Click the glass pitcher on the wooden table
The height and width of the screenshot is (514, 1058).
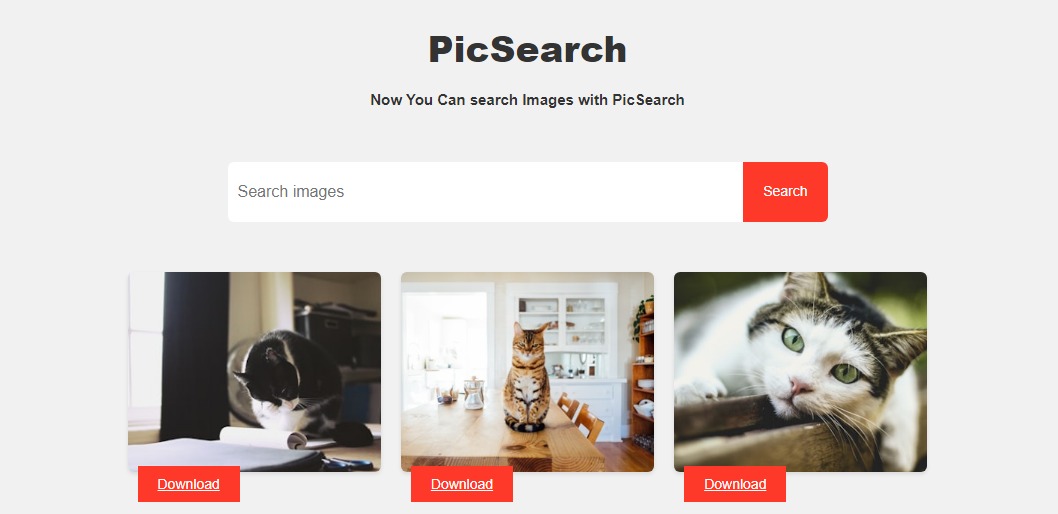[x=474, y=393]
